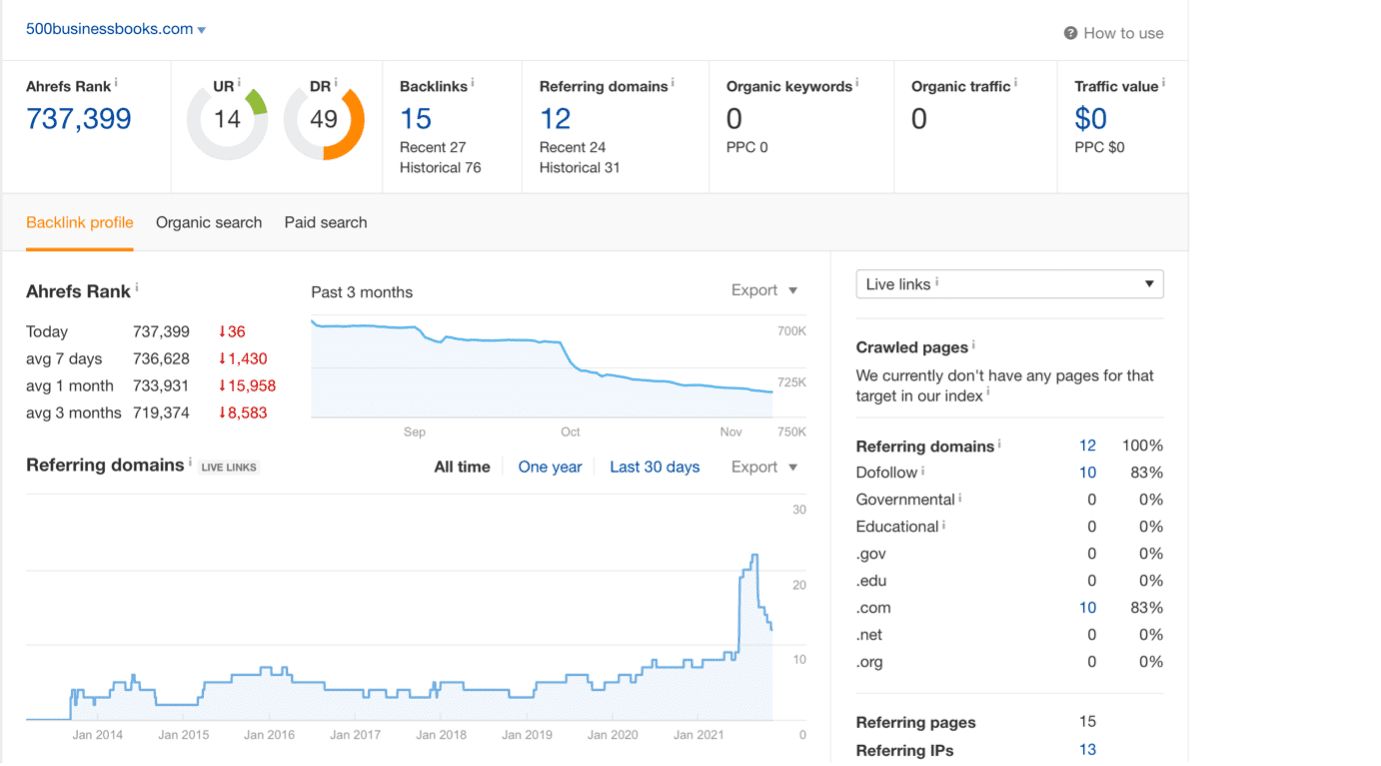Click the info icon beside Dofollow
This screenshot has width=1381, height=766.
click(x=923, y=471)
